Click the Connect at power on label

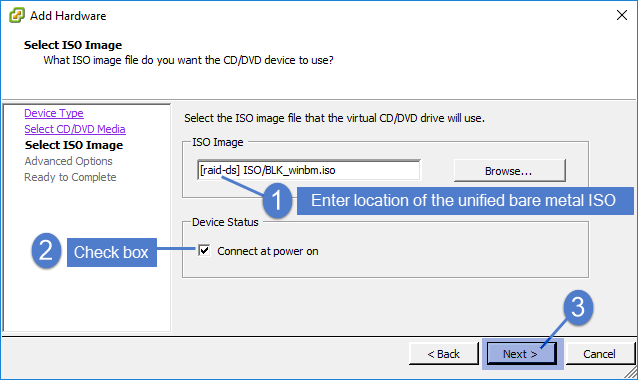(x=268, y=251)
